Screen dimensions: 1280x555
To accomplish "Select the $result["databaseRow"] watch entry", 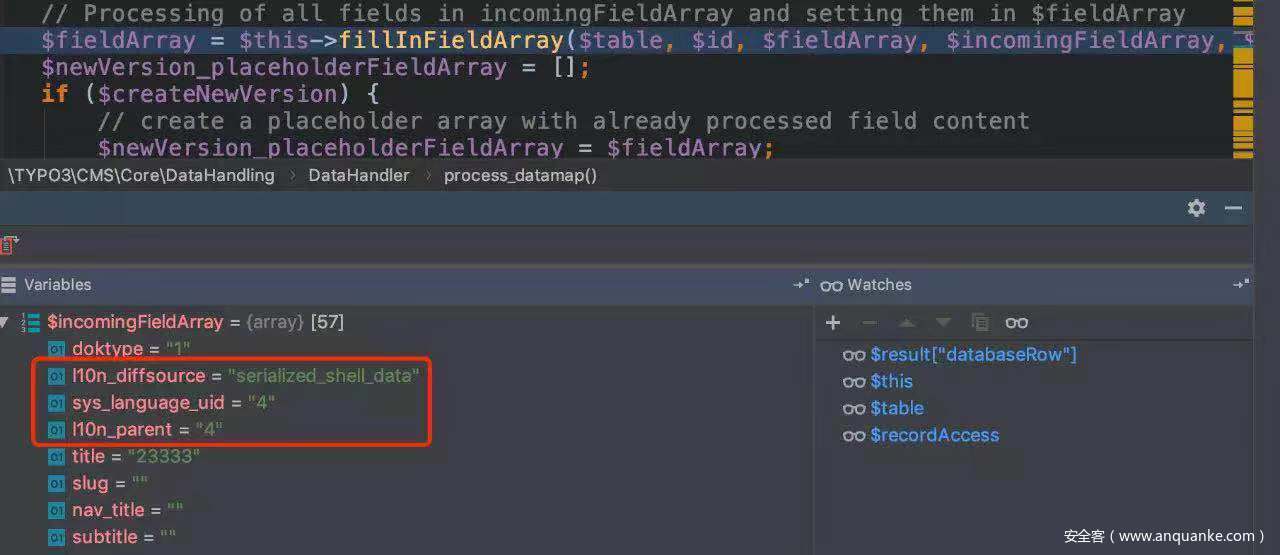I will tap(973, 354).
